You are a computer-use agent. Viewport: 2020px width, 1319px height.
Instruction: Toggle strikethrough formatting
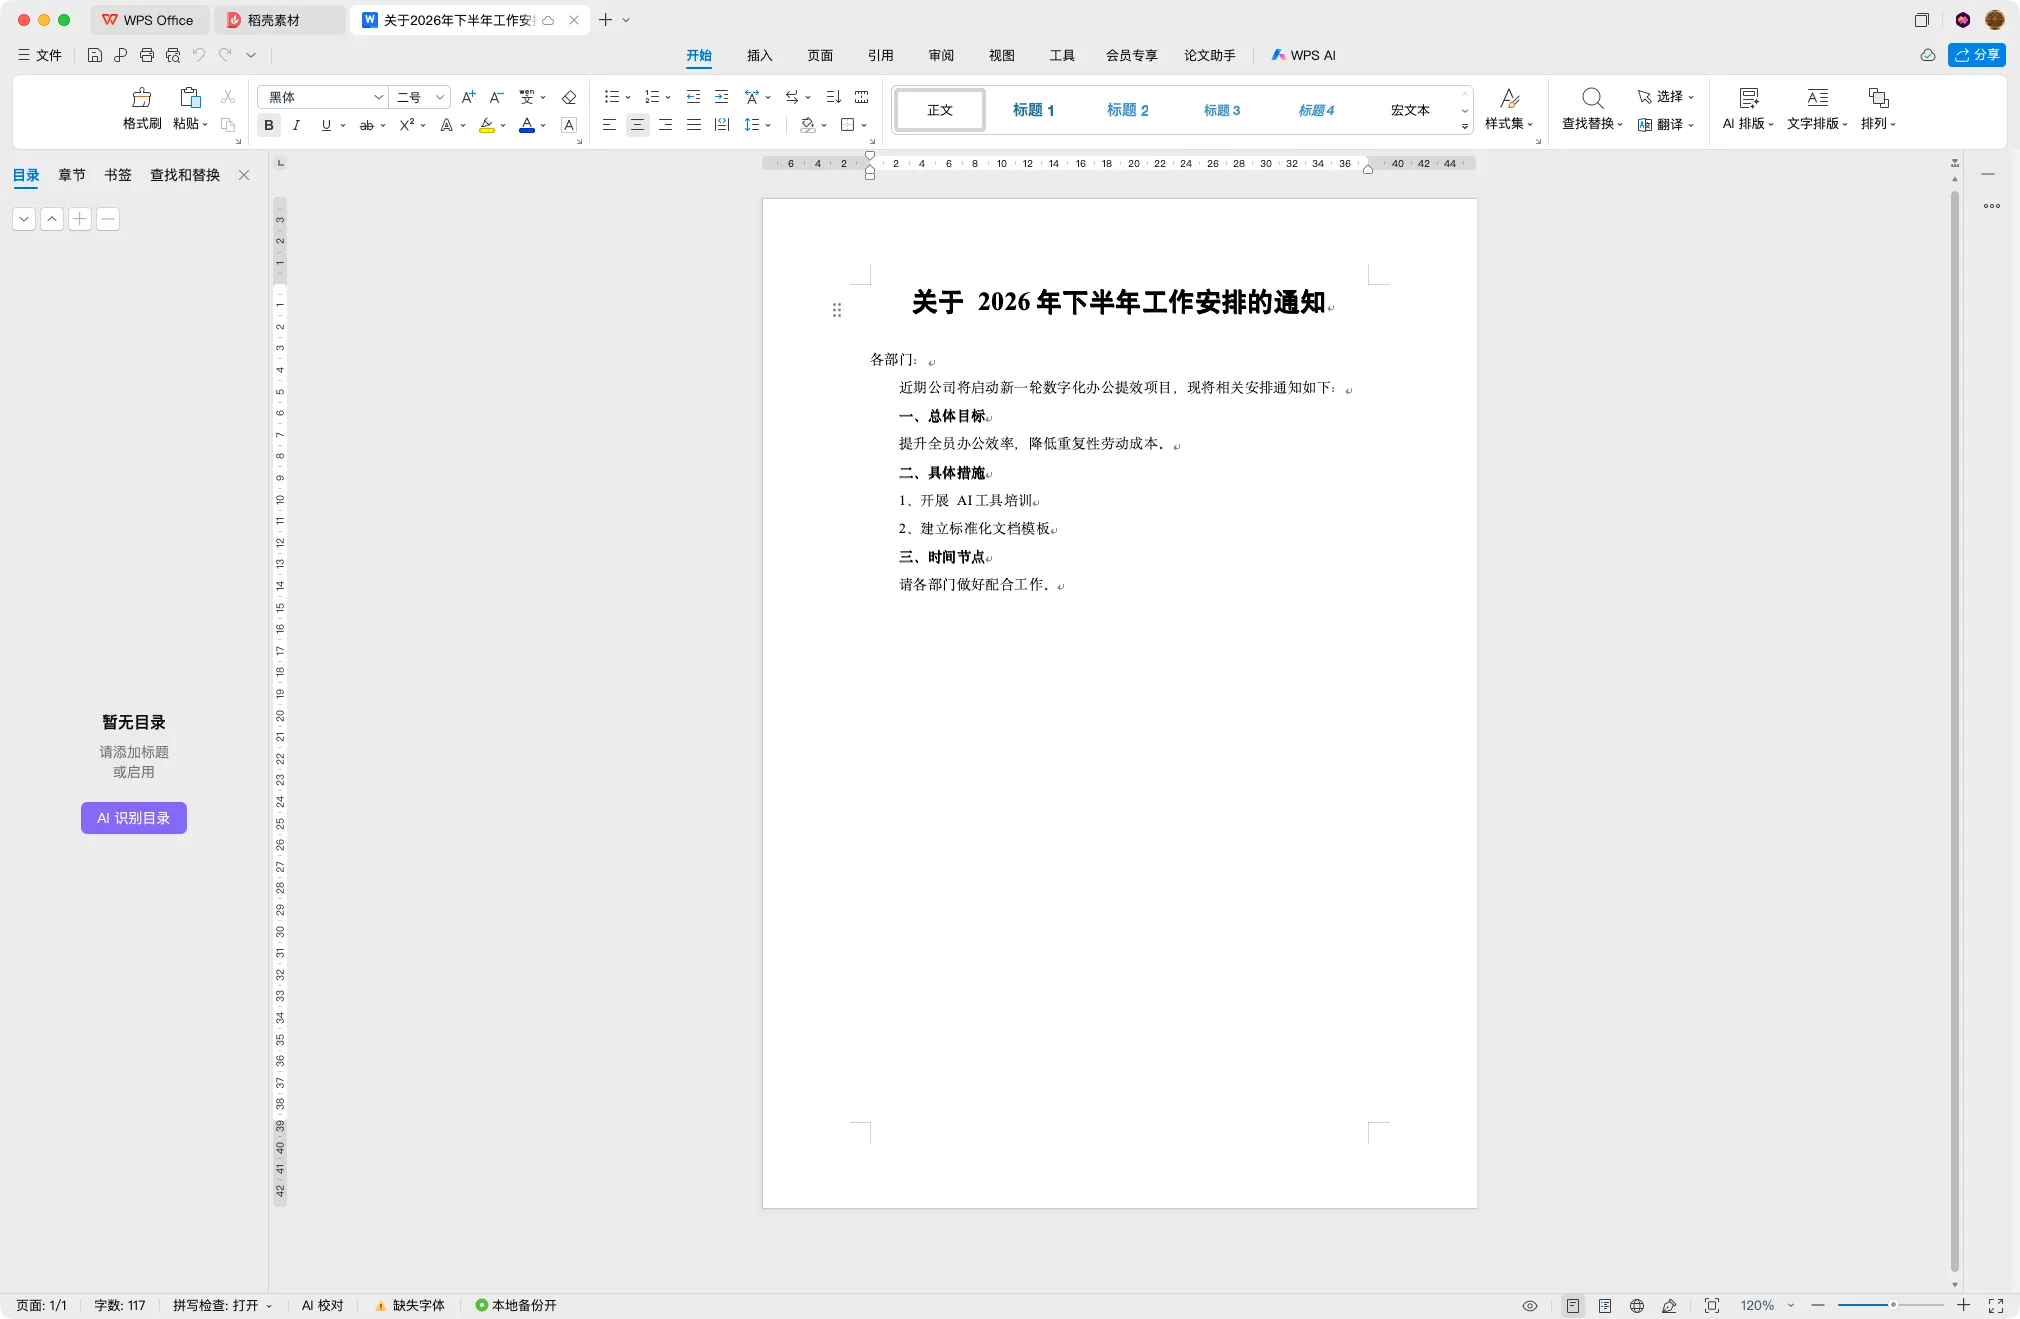click(367, 125)
